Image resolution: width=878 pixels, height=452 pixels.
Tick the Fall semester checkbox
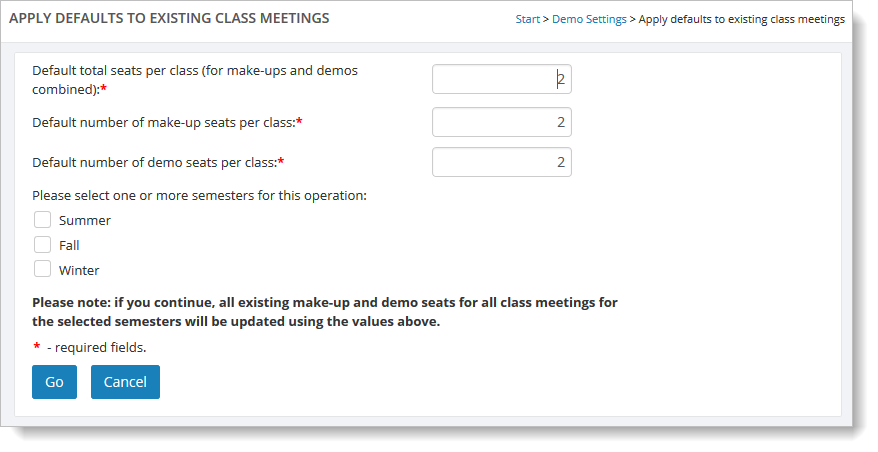[43, 245]
